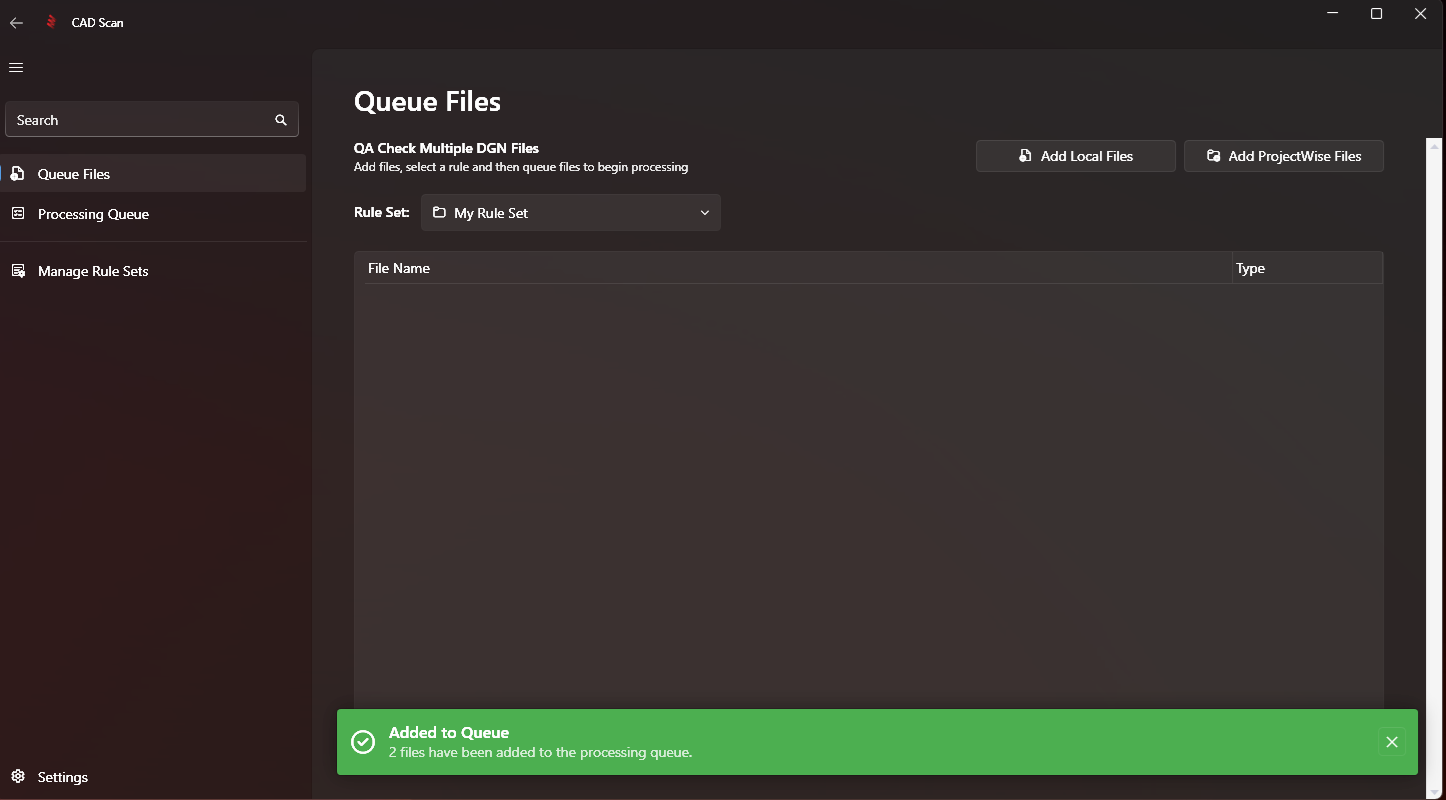This screenshot has width=1446, height=800.
Task: Toggle the hamburger navigation menu
Action: point(16,67)
